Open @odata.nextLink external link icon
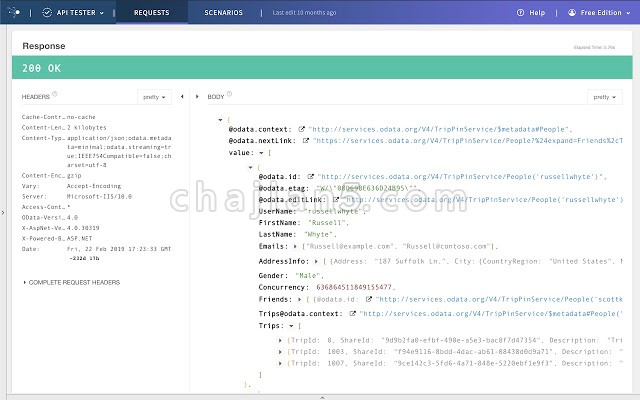 306,141
